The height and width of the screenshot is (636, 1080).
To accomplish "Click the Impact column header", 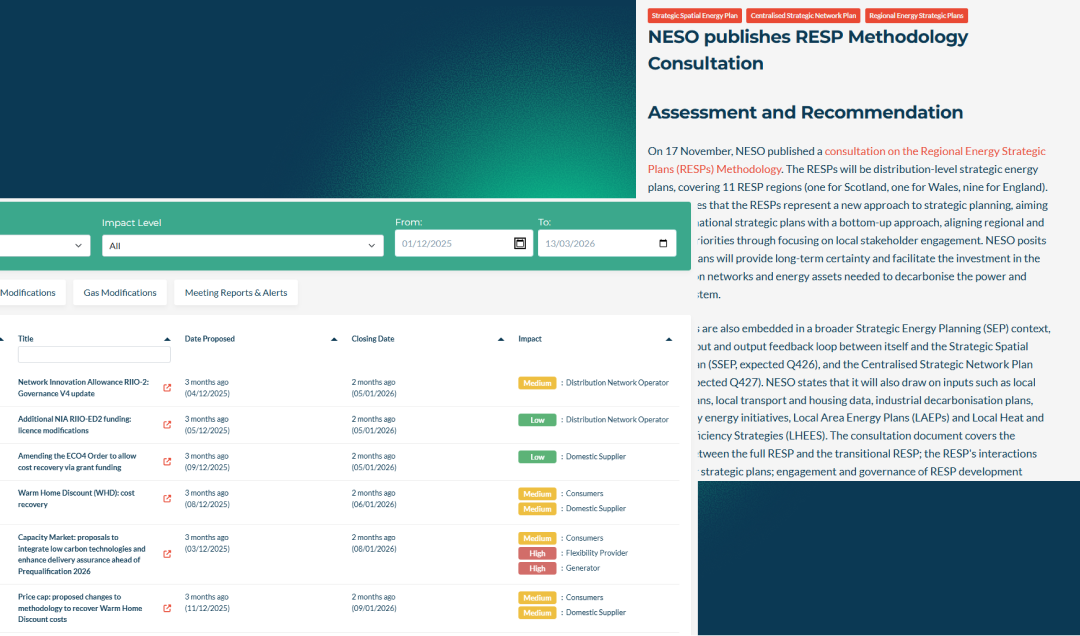I will tap(530, 339).
